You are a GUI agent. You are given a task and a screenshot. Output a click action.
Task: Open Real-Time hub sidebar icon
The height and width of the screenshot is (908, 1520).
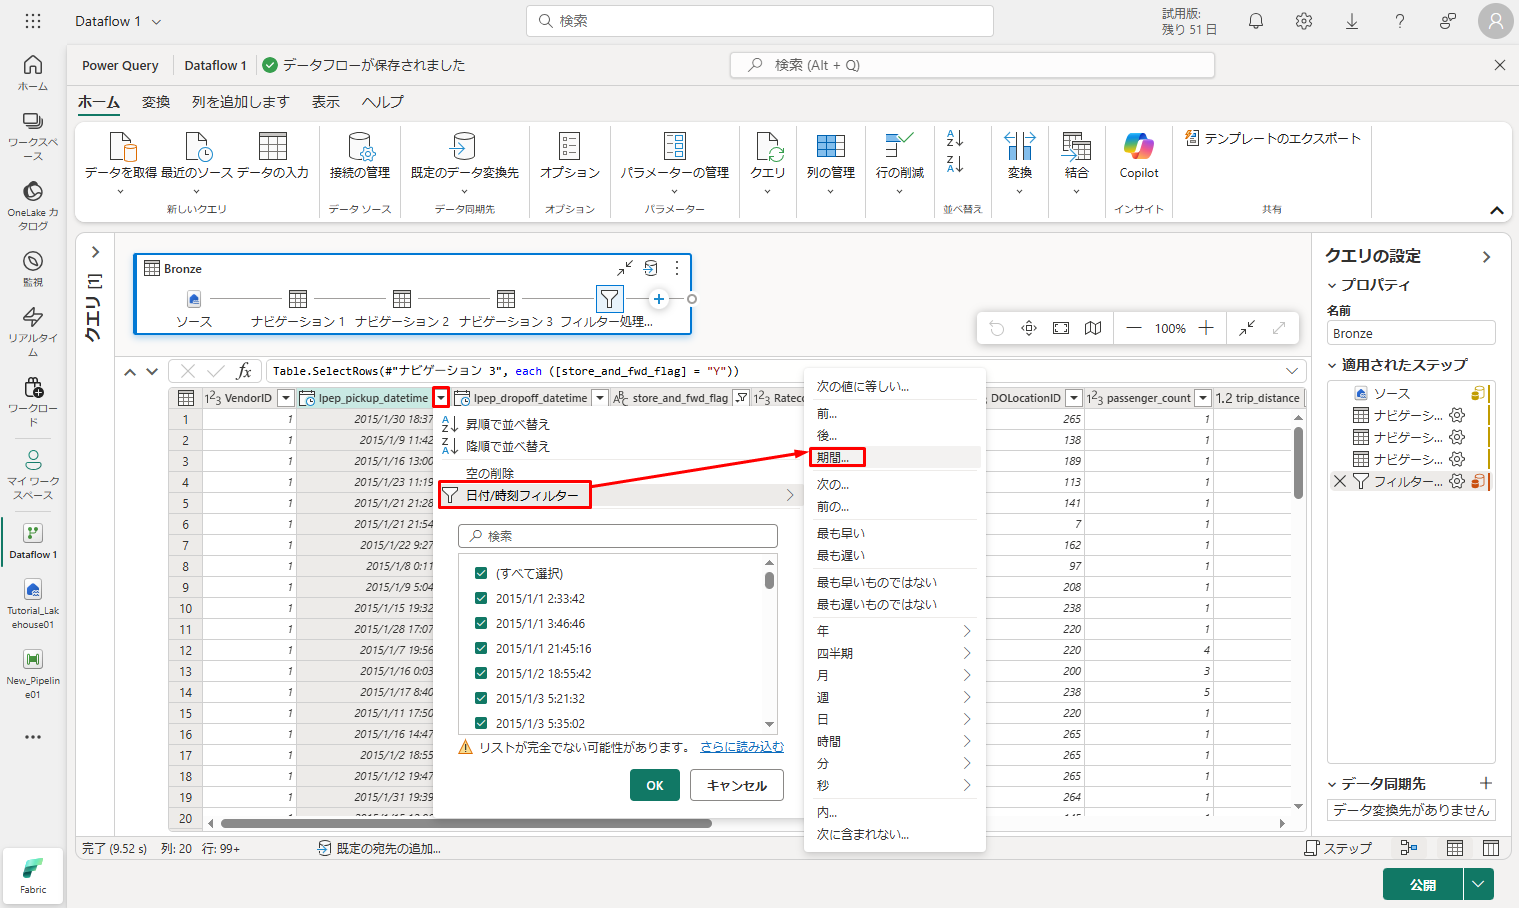(x=33, y=332)
